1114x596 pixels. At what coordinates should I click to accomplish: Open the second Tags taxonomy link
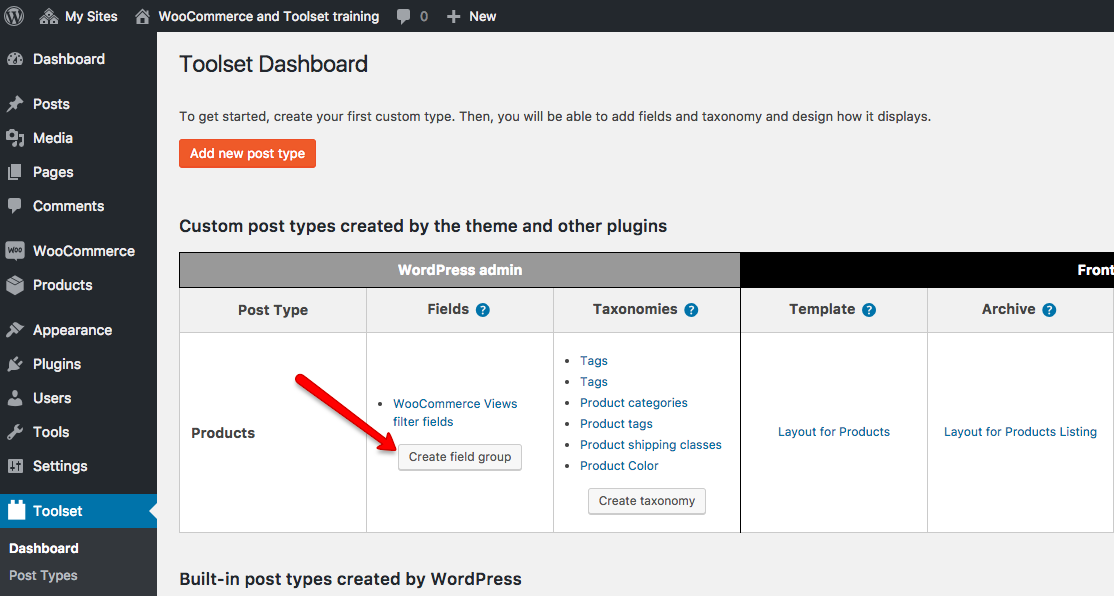[594, 382]
